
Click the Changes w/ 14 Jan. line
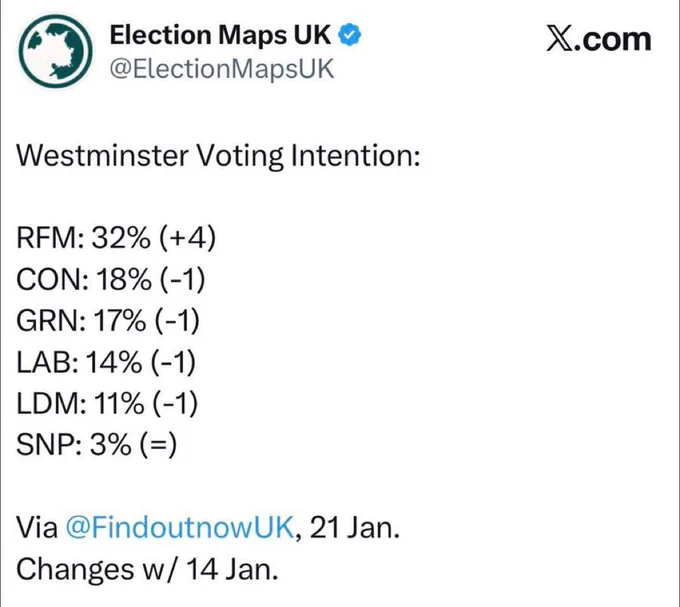point(147,569)
